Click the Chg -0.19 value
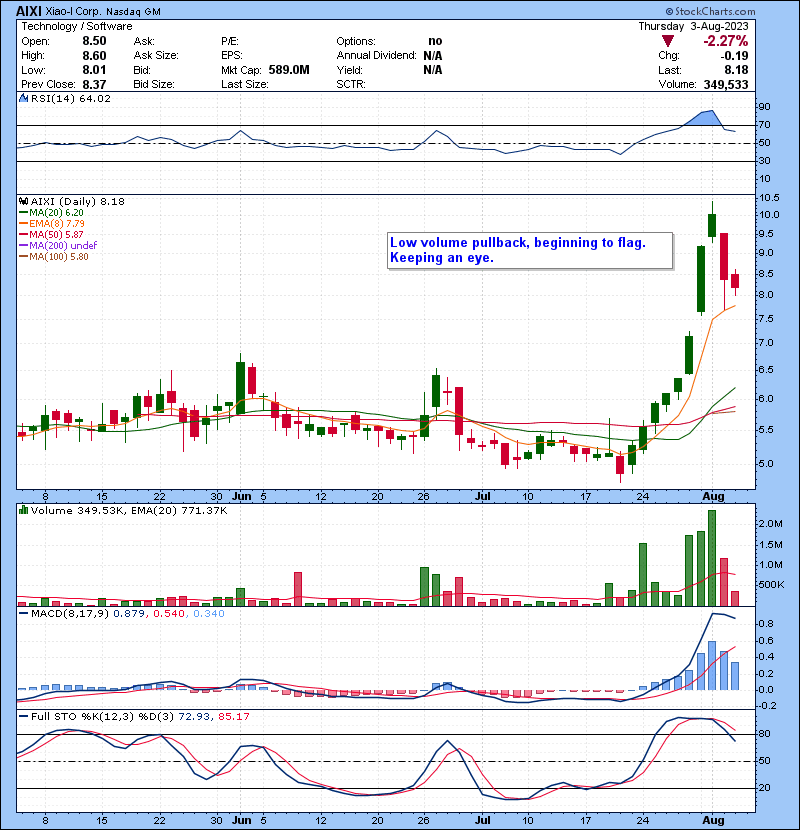Image resolution: width=800 pixels, height=830 pixels. 734,56
